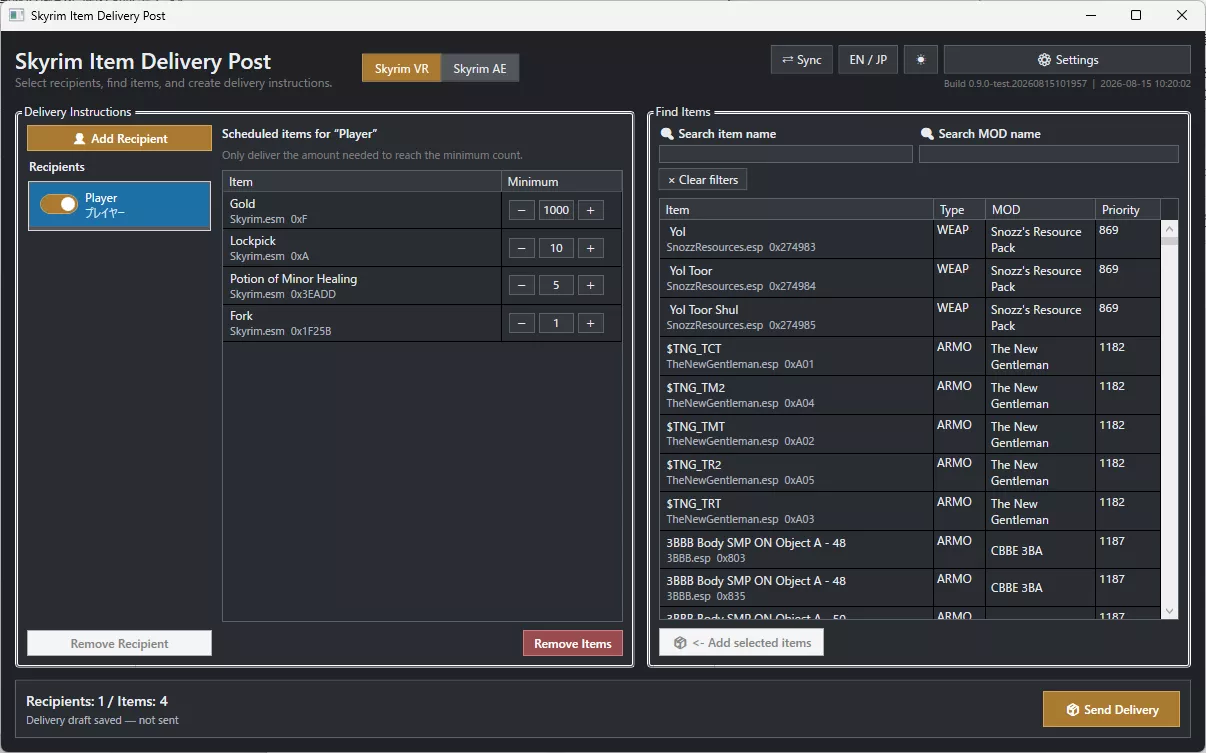1206x753 pixels.
Task: Click Remove Items button
Action: pyautogui.click(x=573, y=643)
